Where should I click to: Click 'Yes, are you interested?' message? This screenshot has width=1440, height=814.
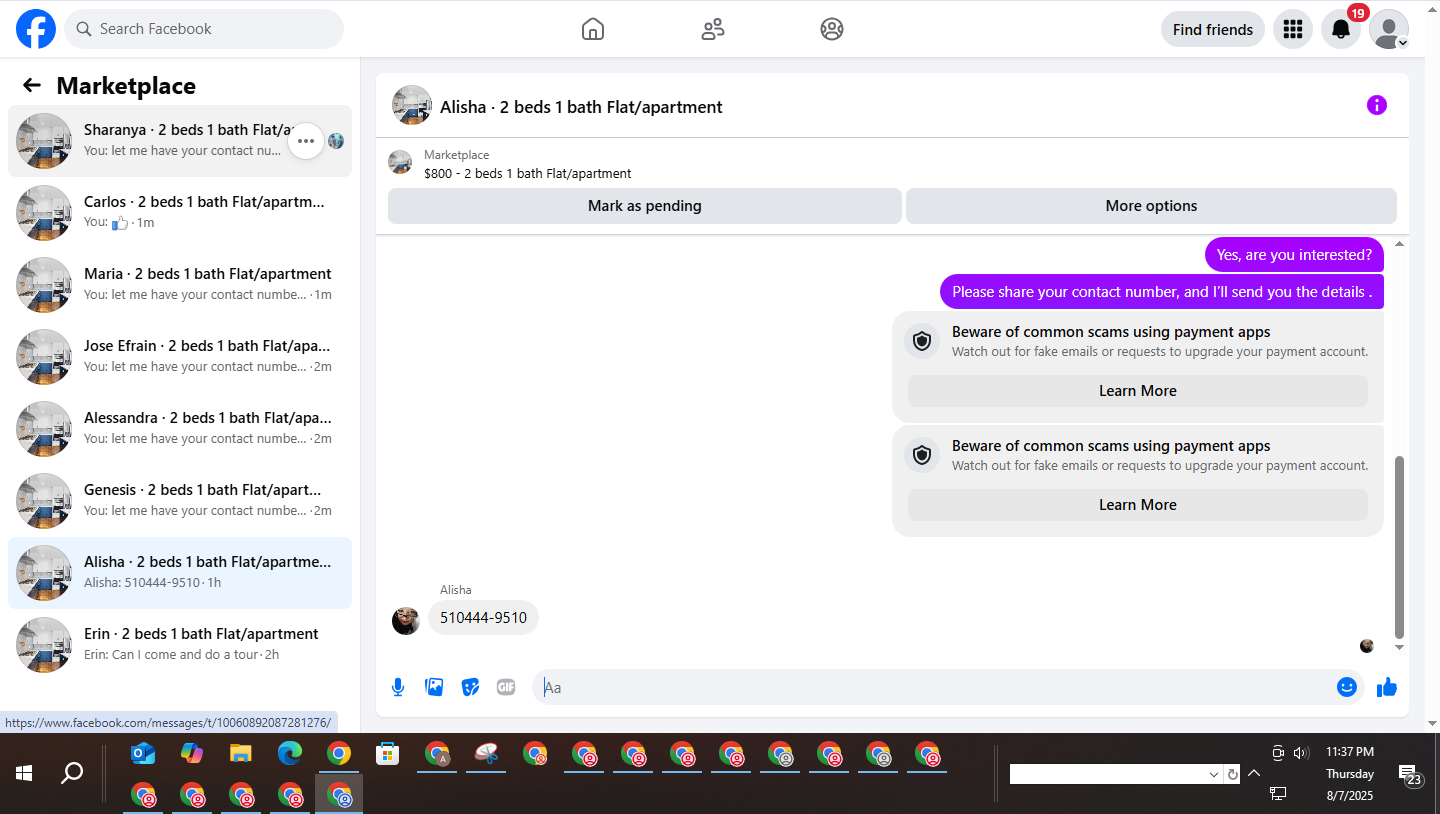pos(1294,255)
